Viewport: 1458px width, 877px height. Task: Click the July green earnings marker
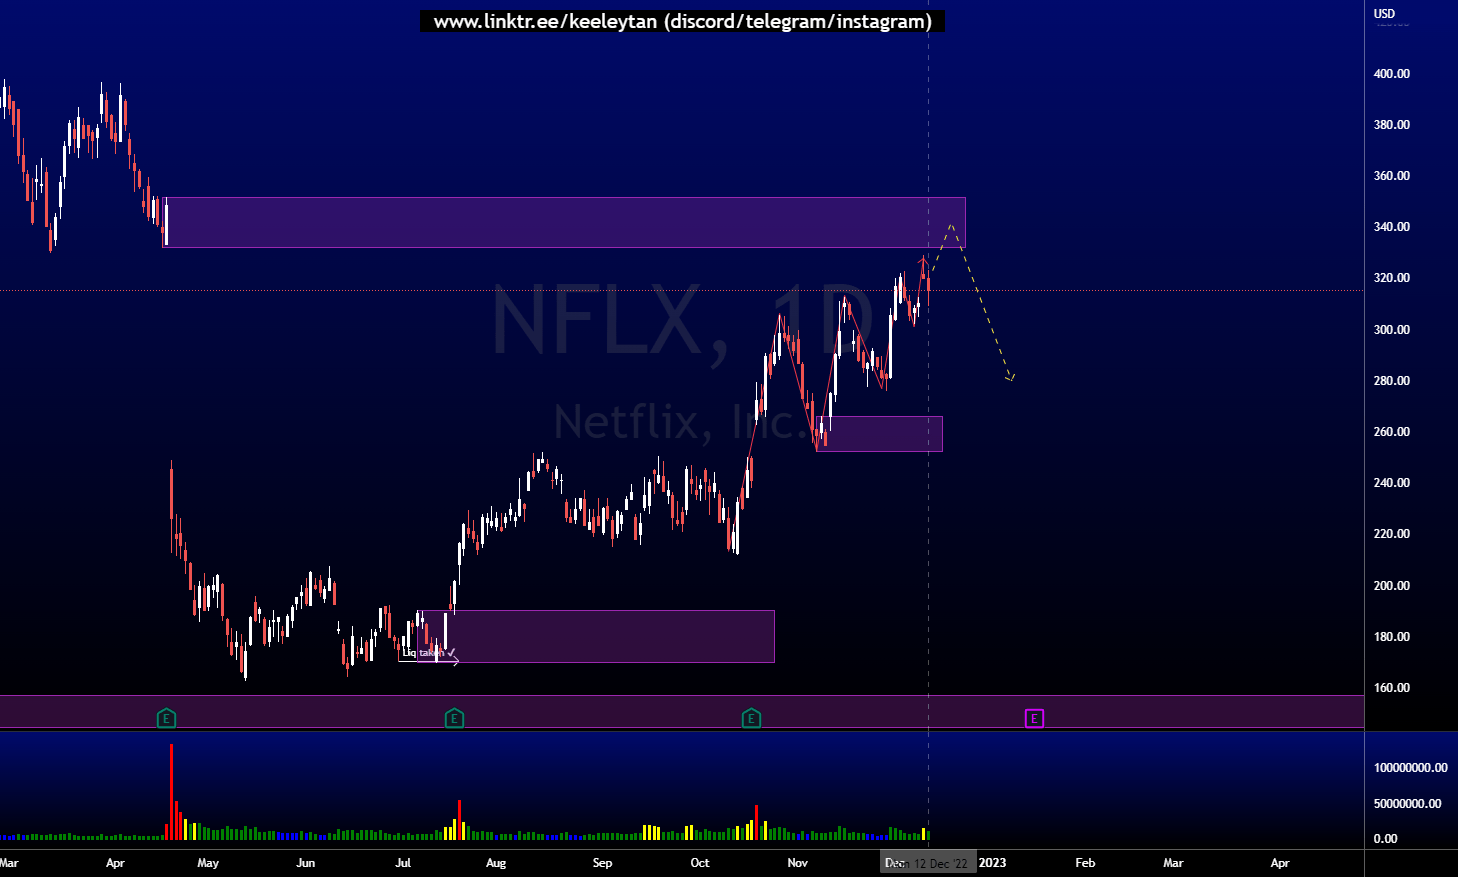(x=454, y=718)
